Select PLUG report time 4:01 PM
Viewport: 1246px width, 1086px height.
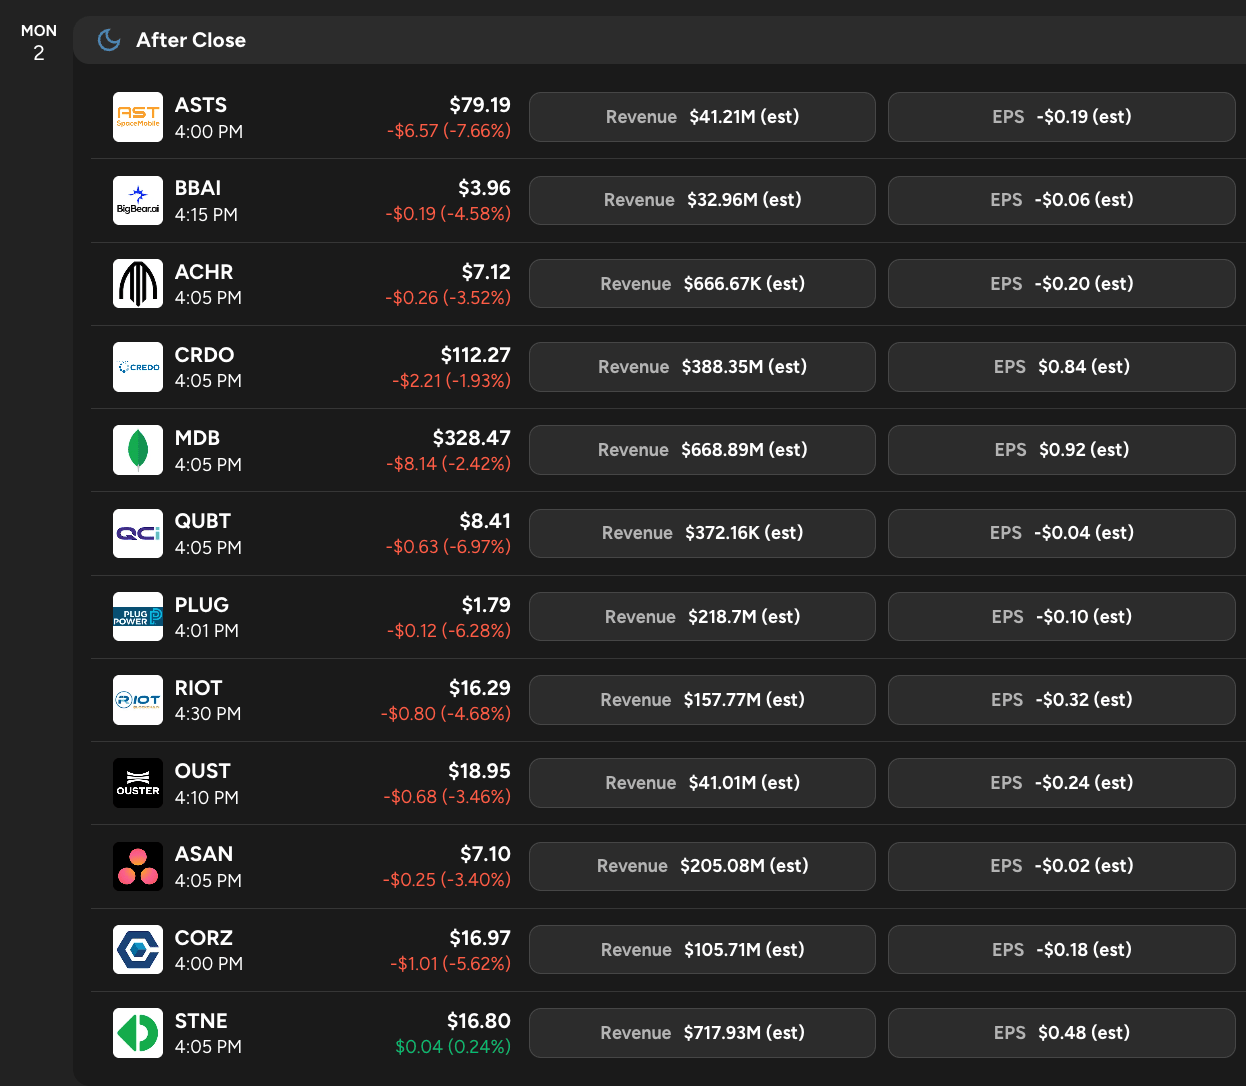point(207,631)
